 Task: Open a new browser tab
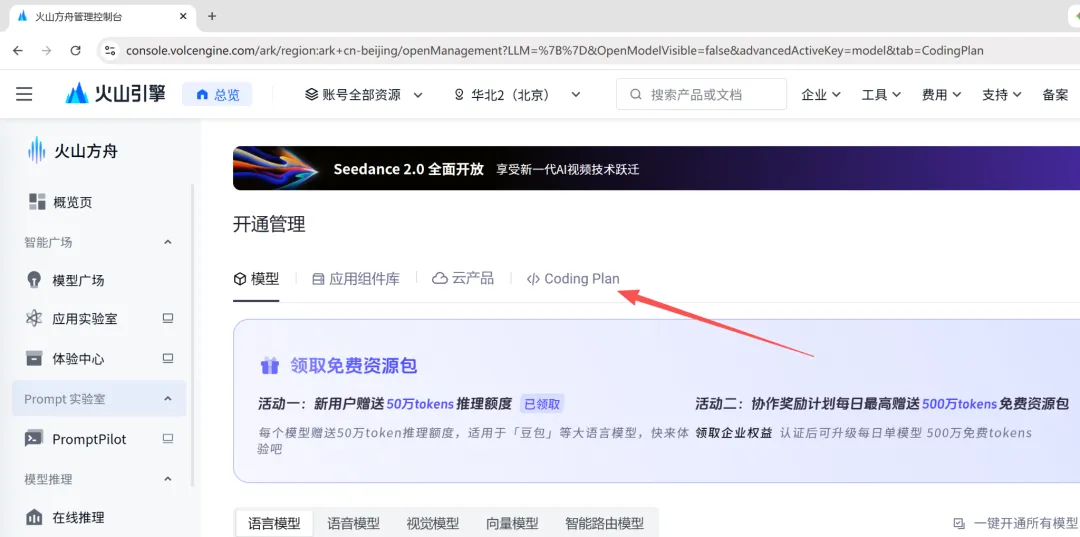pyautogui.click(x=212, y=16)
